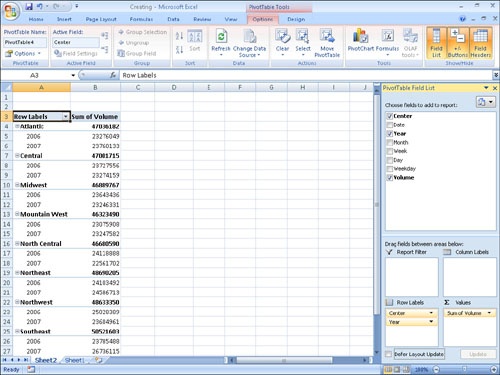This screenshot has height=375, width=500.
Task: Check the Day field checkbox
Action: click(x=389, y=160)
